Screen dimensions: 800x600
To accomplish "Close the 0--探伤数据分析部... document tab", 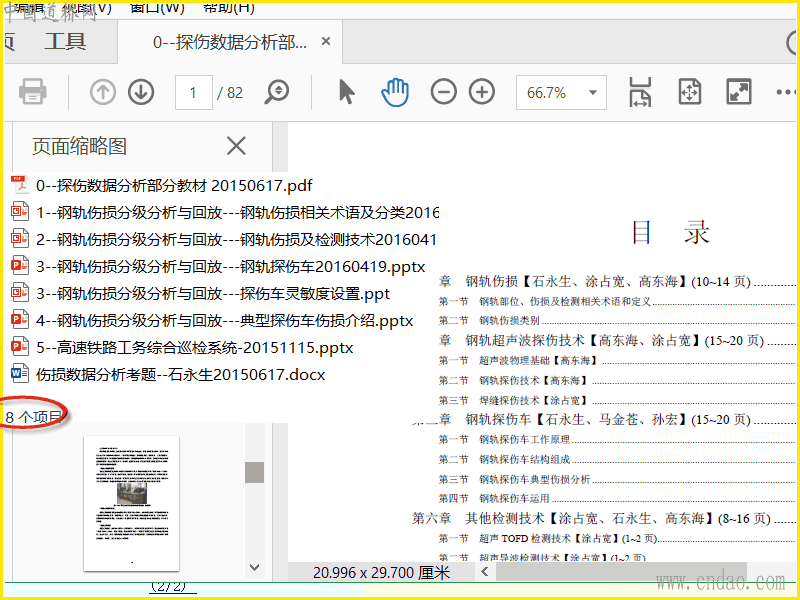I will [326, 41].
